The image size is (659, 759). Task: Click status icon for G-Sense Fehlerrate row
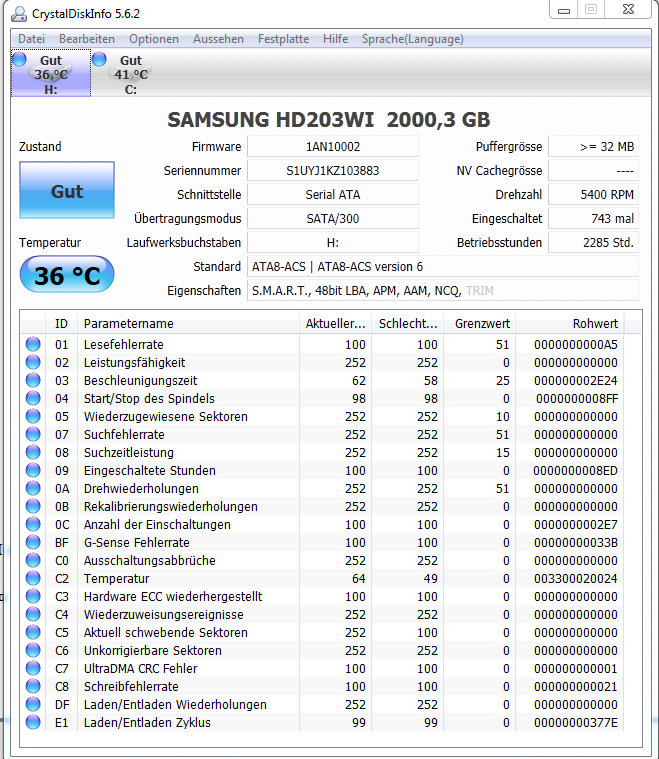point(33,542)
